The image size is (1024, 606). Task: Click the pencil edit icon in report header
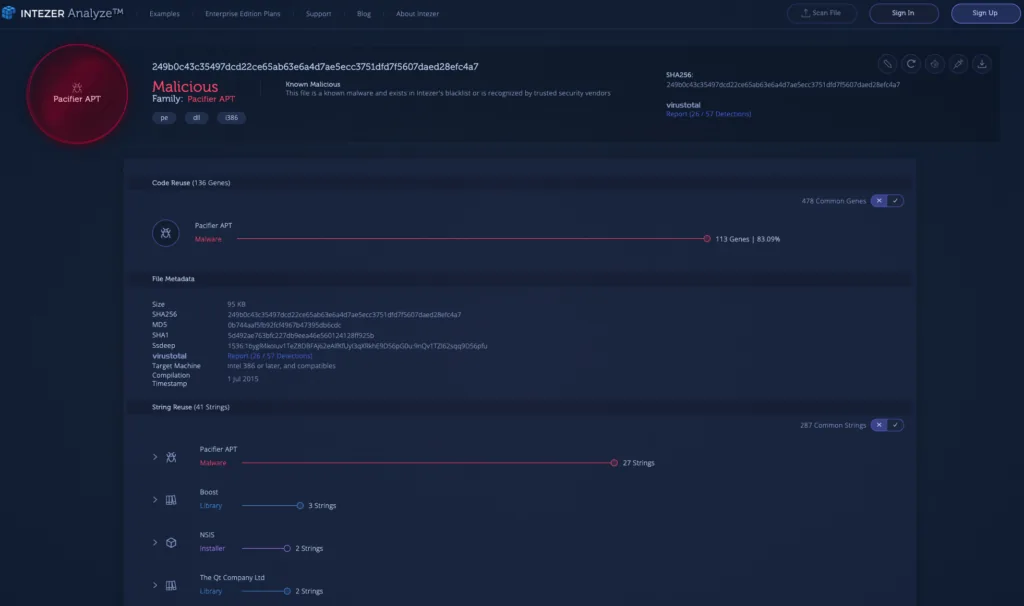[887, 64]
